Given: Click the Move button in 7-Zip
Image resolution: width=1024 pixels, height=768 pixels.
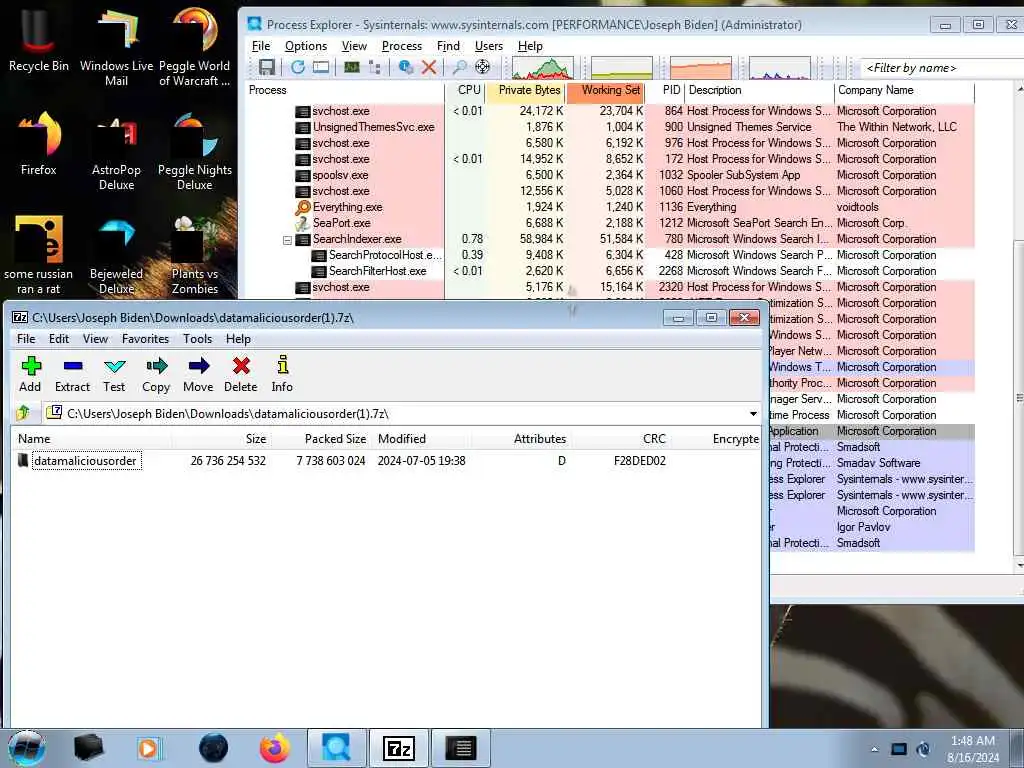Looking at the screenshot, I should click(x=198, y=374).
